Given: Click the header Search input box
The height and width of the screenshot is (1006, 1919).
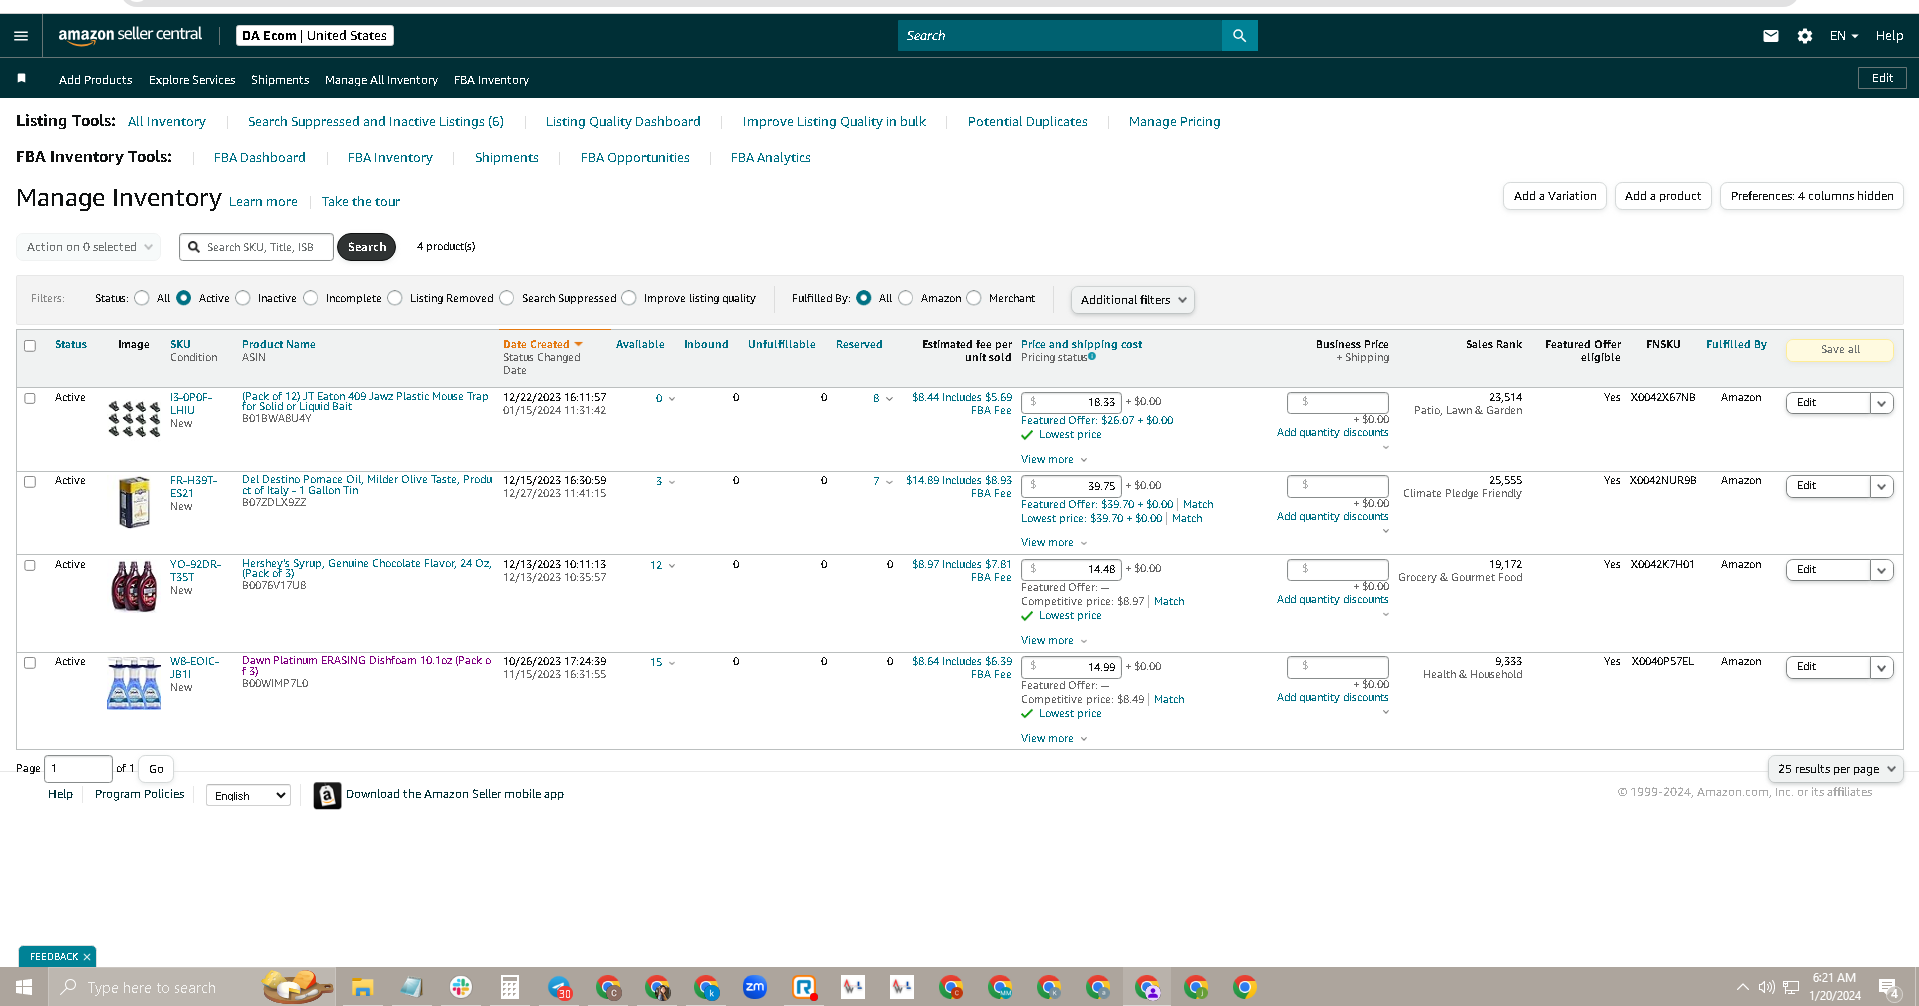Looking at the screenshot, I should pyautogui.click(x=1060, y=36).
